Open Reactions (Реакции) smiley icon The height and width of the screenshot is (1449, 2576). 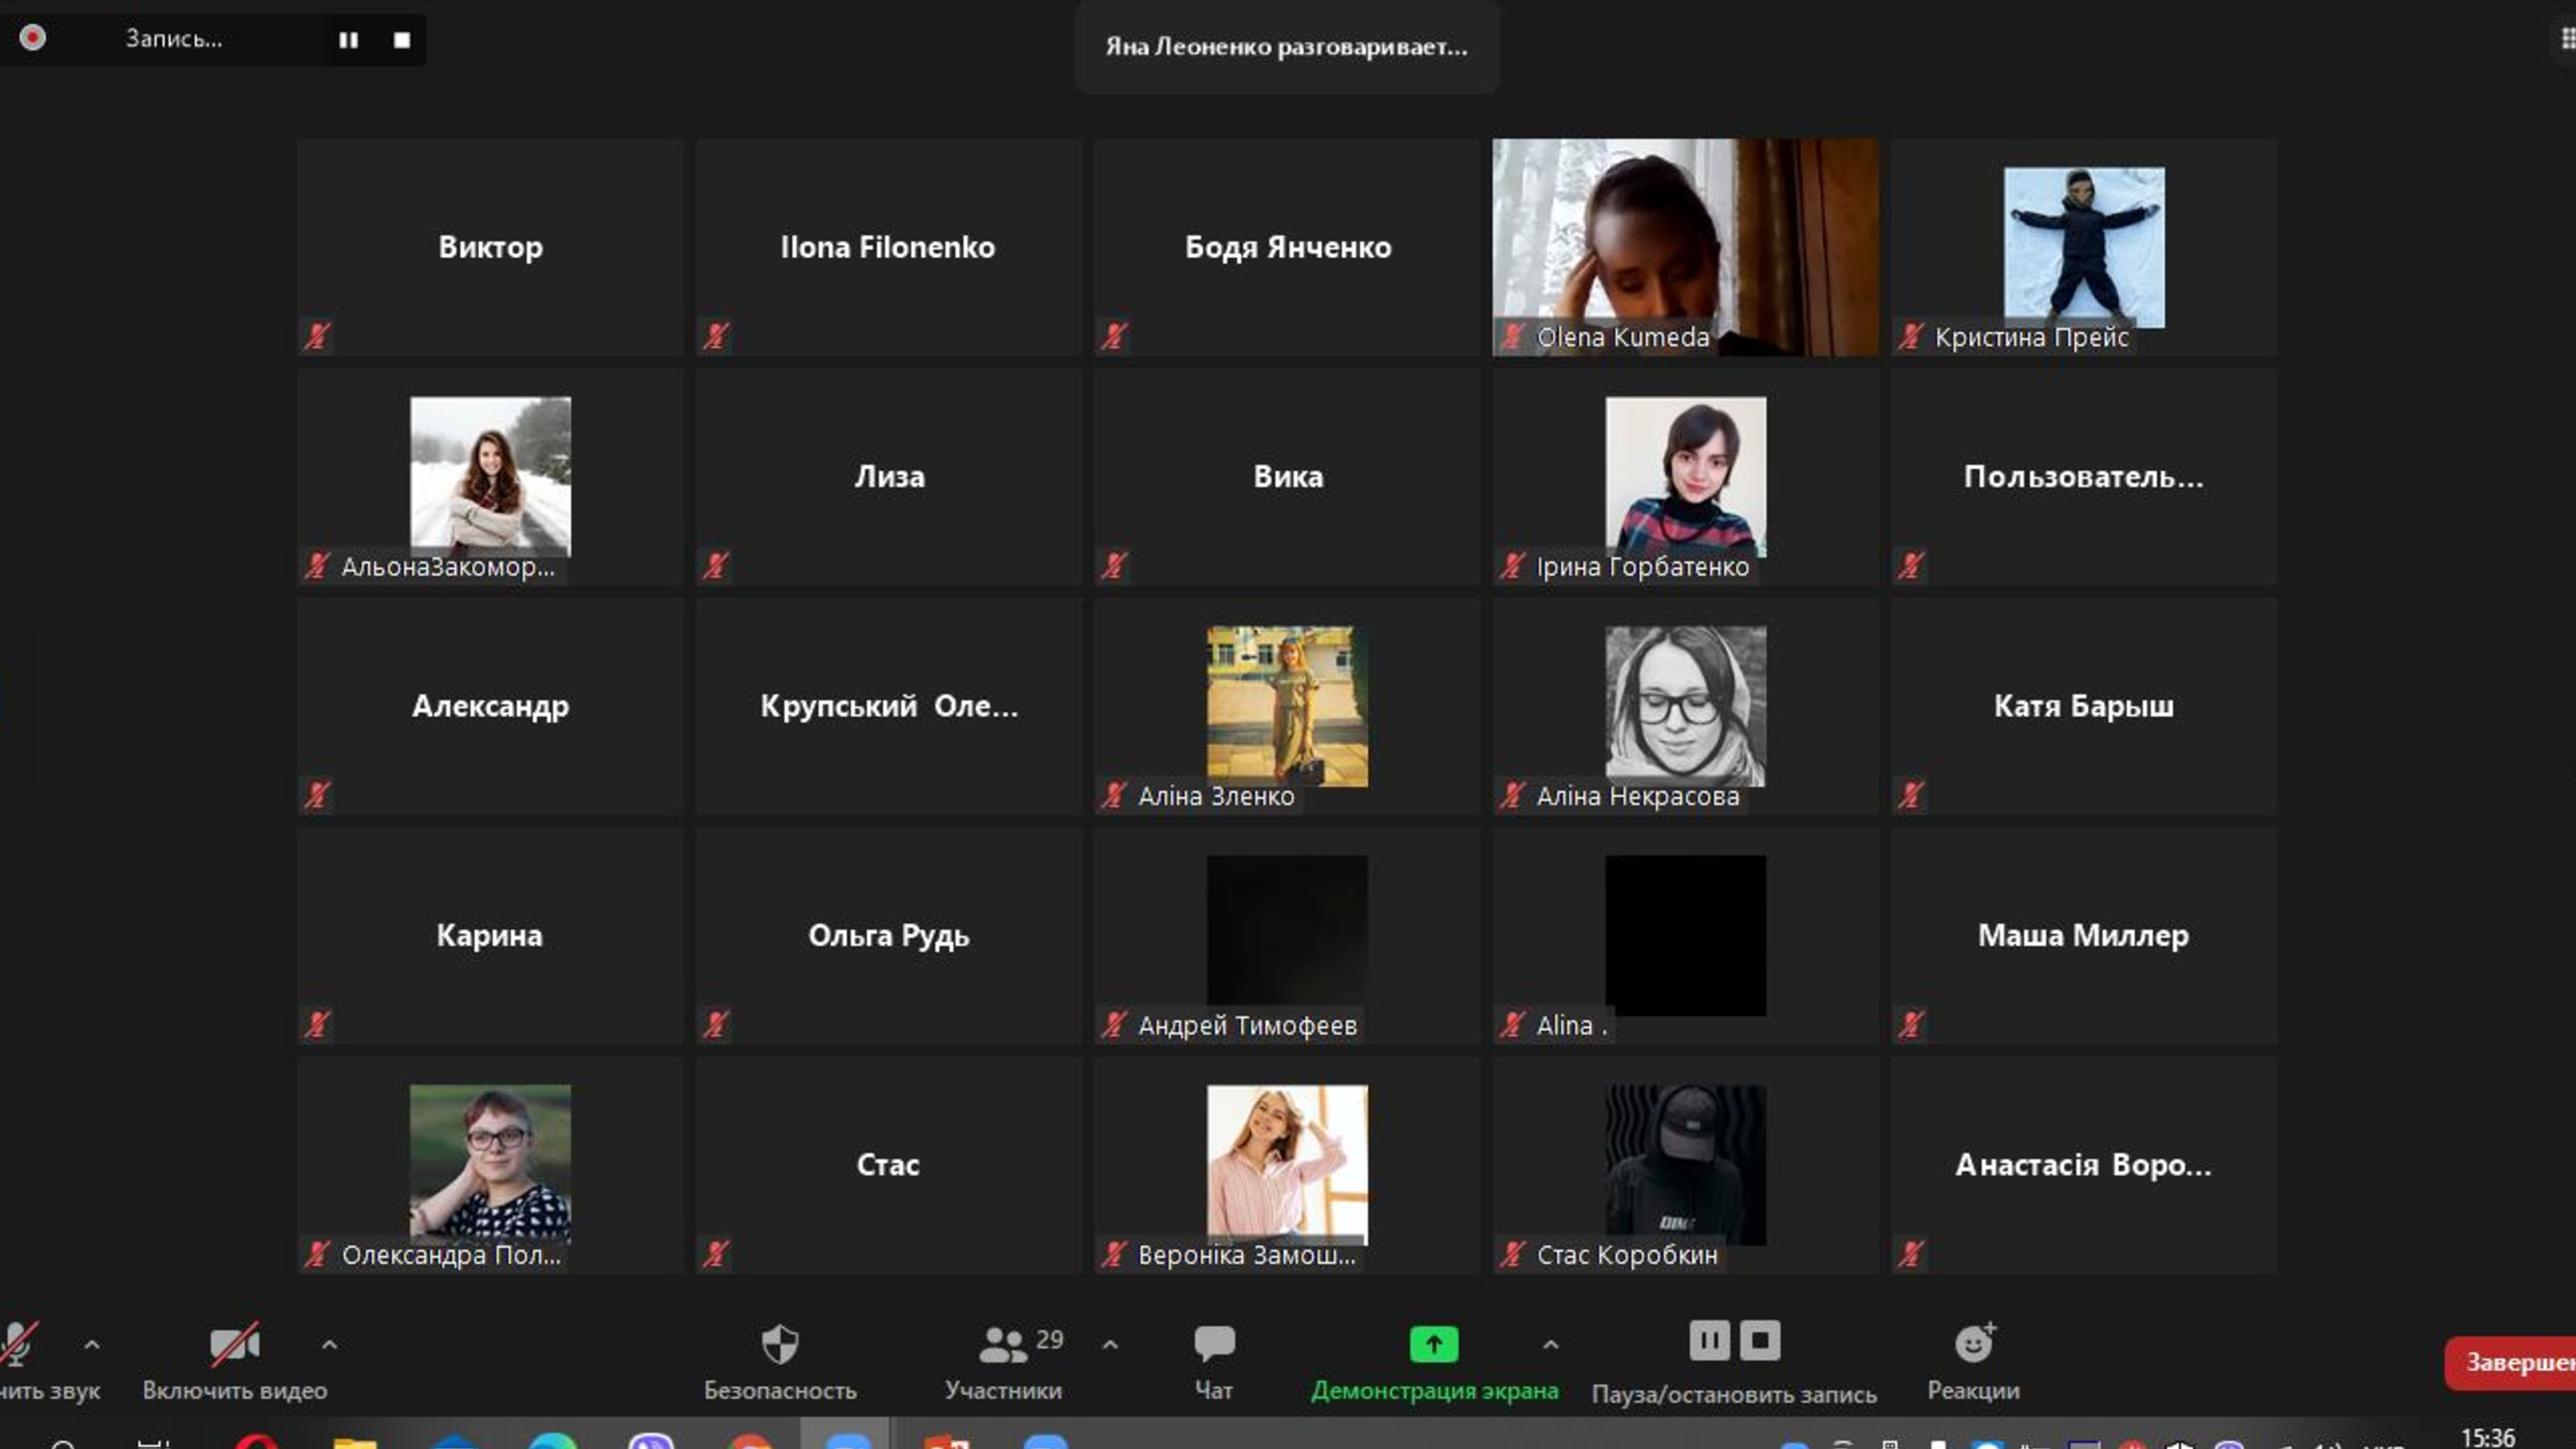click(1973, 1345)
